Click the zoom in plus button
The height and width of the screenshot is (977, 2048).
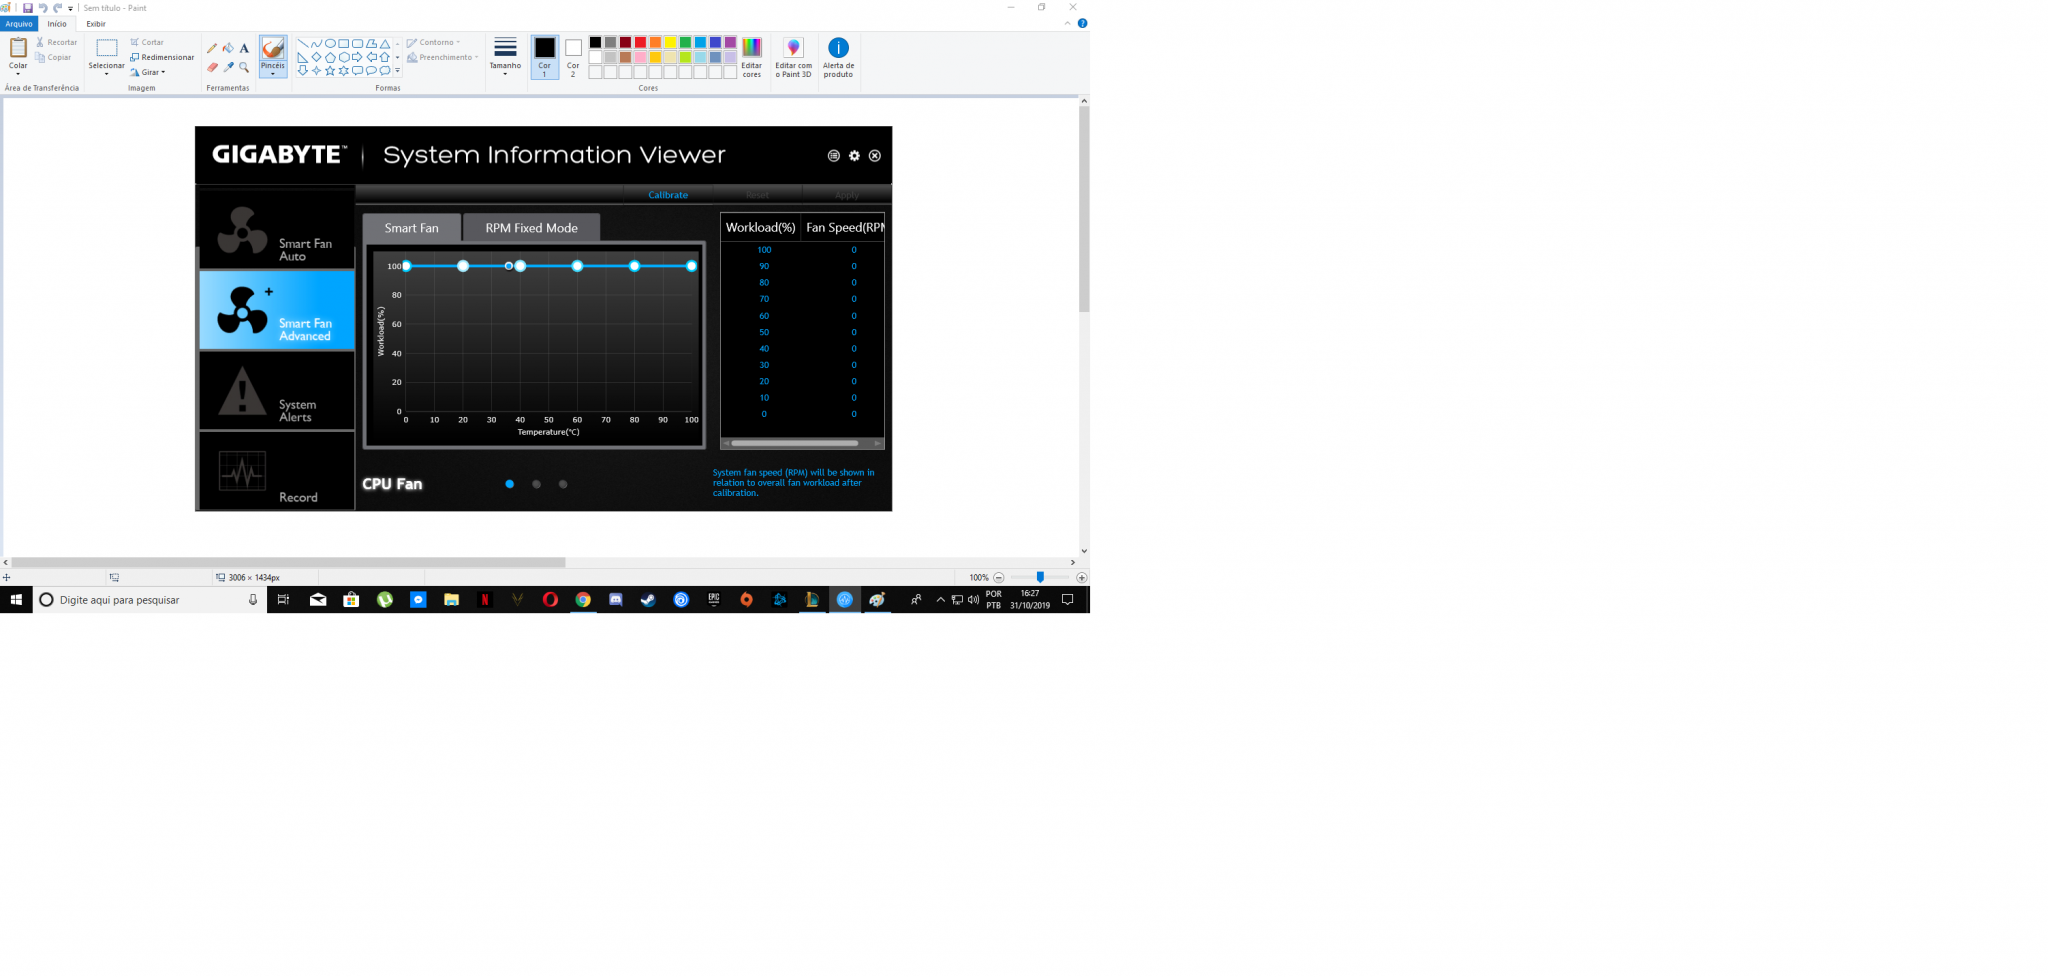tap(1081, 578)
